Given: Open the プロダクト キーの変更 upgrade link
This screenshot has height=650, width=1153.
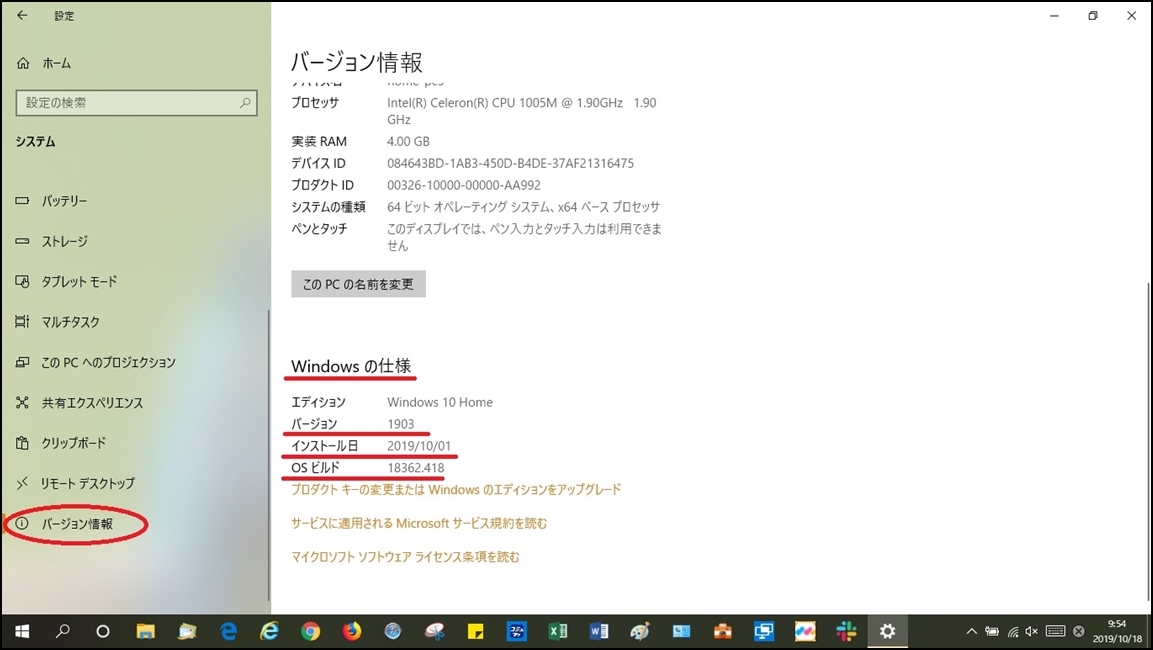Looking at the screenshot, I should coord(456,490).
